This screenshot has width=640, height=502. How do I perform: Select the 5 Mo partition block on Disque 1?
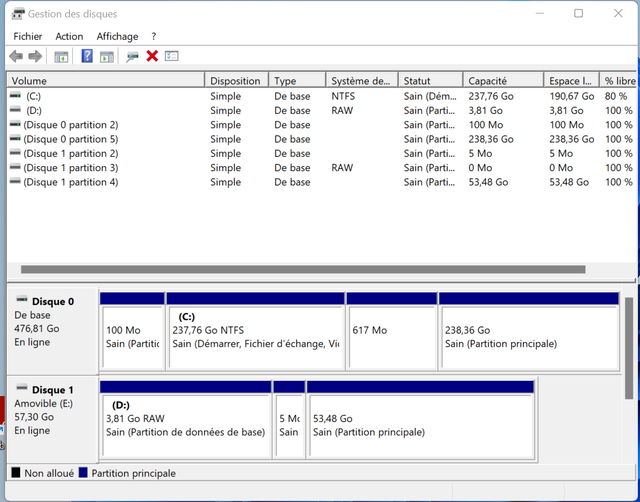[289, 420]
